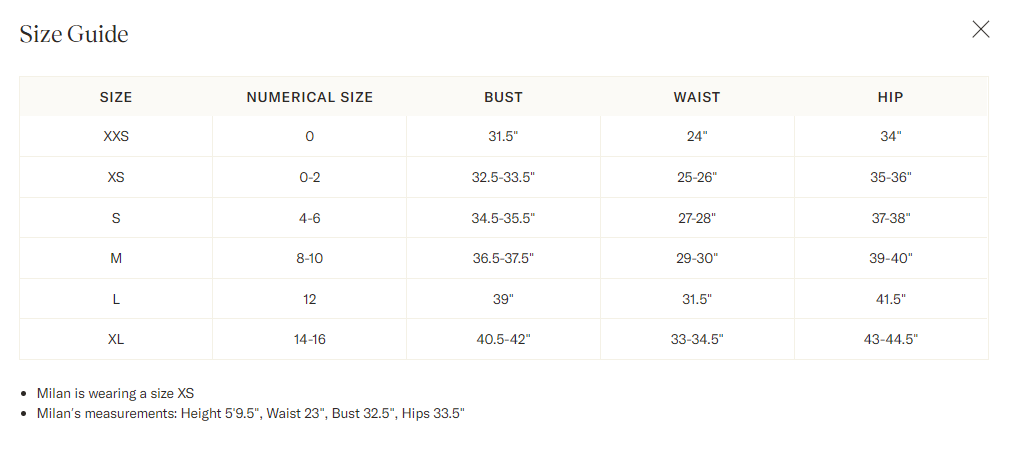Click the WAIST column header

click(x=697, y=97)
